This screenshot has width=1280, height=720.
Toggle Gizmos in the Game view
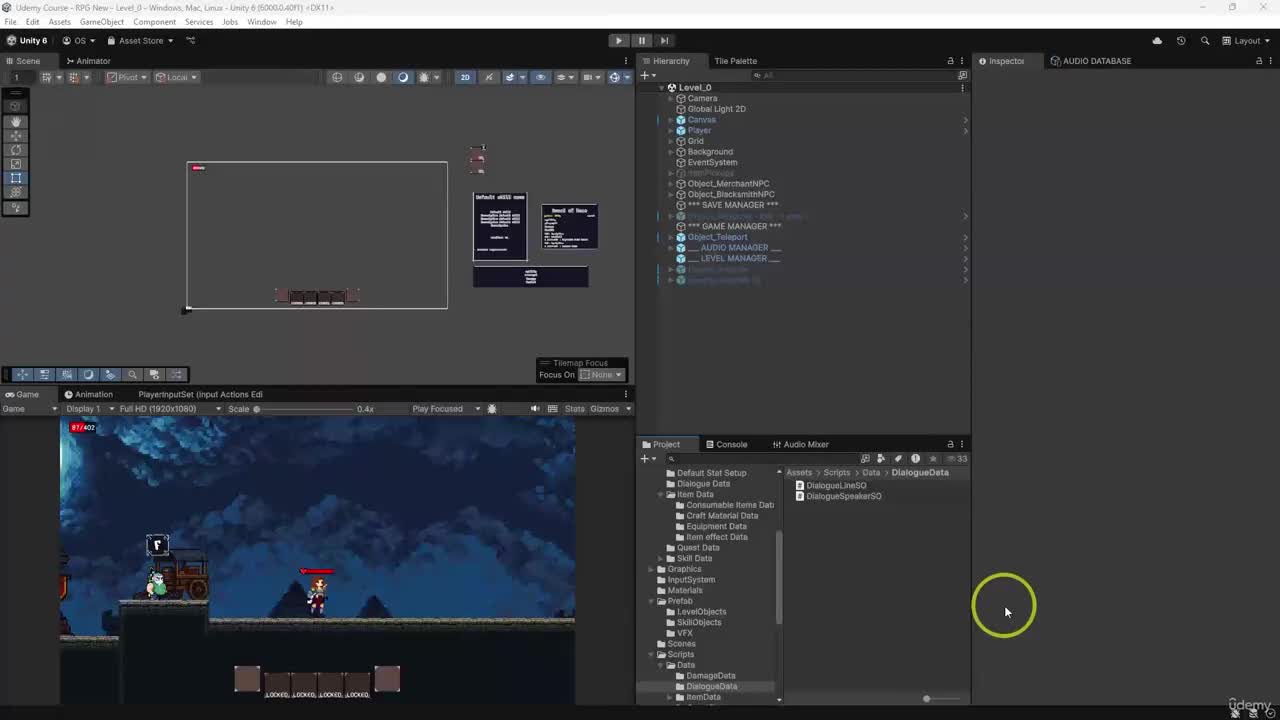pyautogui.click(x=605, y=409)
